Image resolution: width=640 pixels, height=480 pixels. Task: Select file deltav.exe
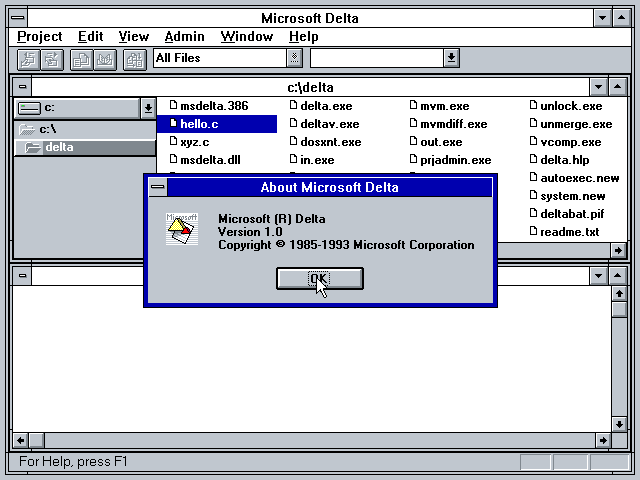coord(330,124)
